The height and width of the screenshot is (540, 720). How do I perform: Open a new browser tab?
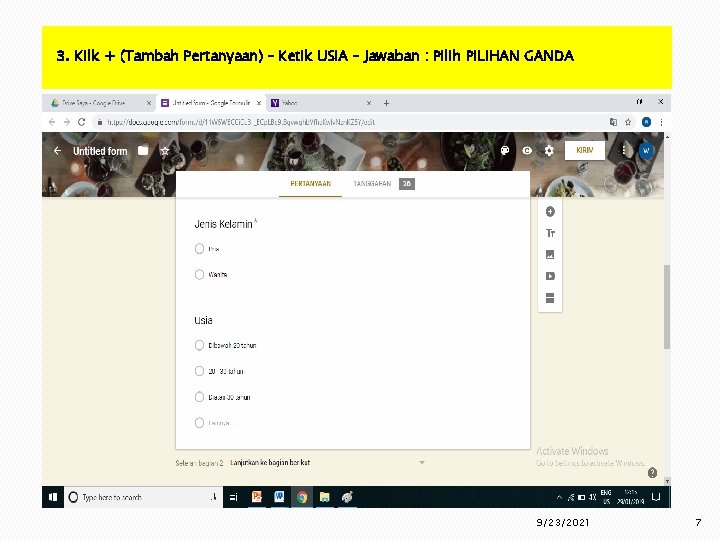click(x=386, y=103)
